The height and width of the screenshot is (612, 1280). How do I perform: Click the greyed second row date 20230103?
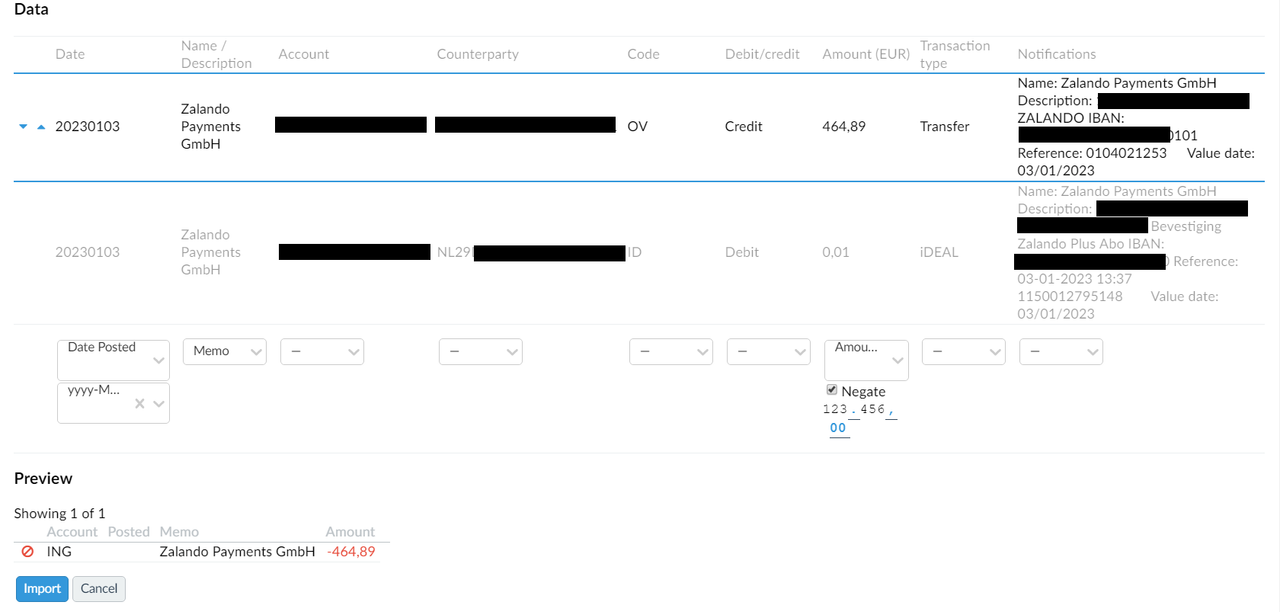click(x=87, y=252)
